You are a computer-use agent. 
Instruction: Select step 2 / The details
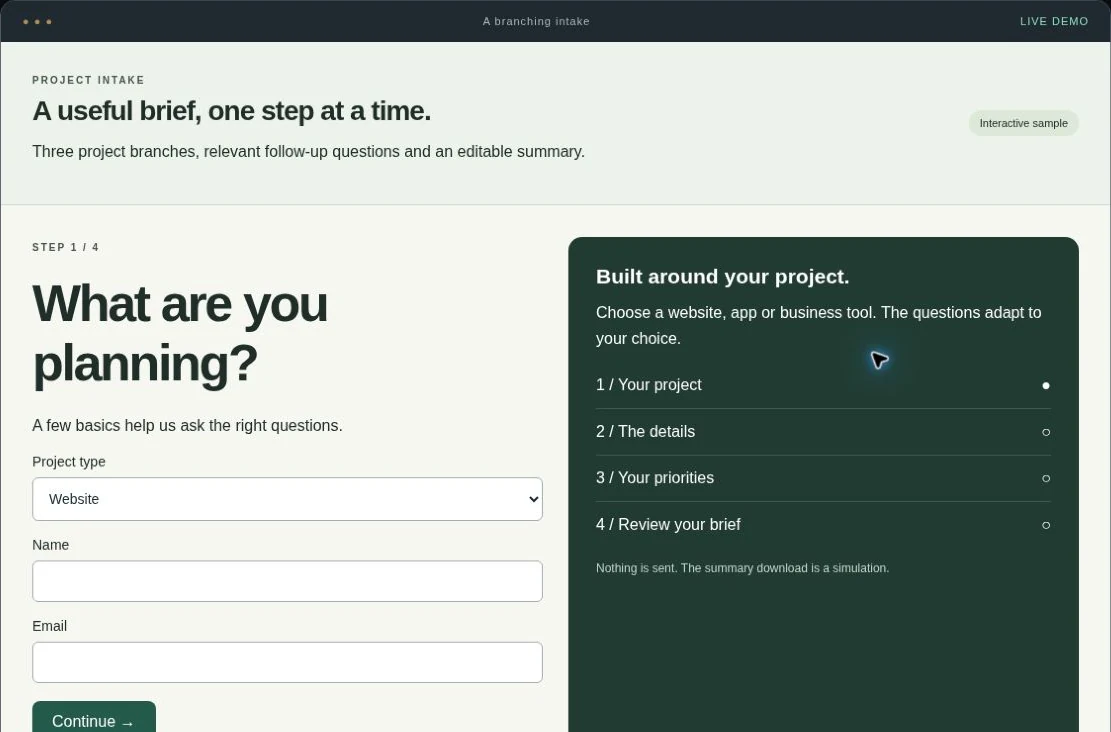tap(823, 432)
